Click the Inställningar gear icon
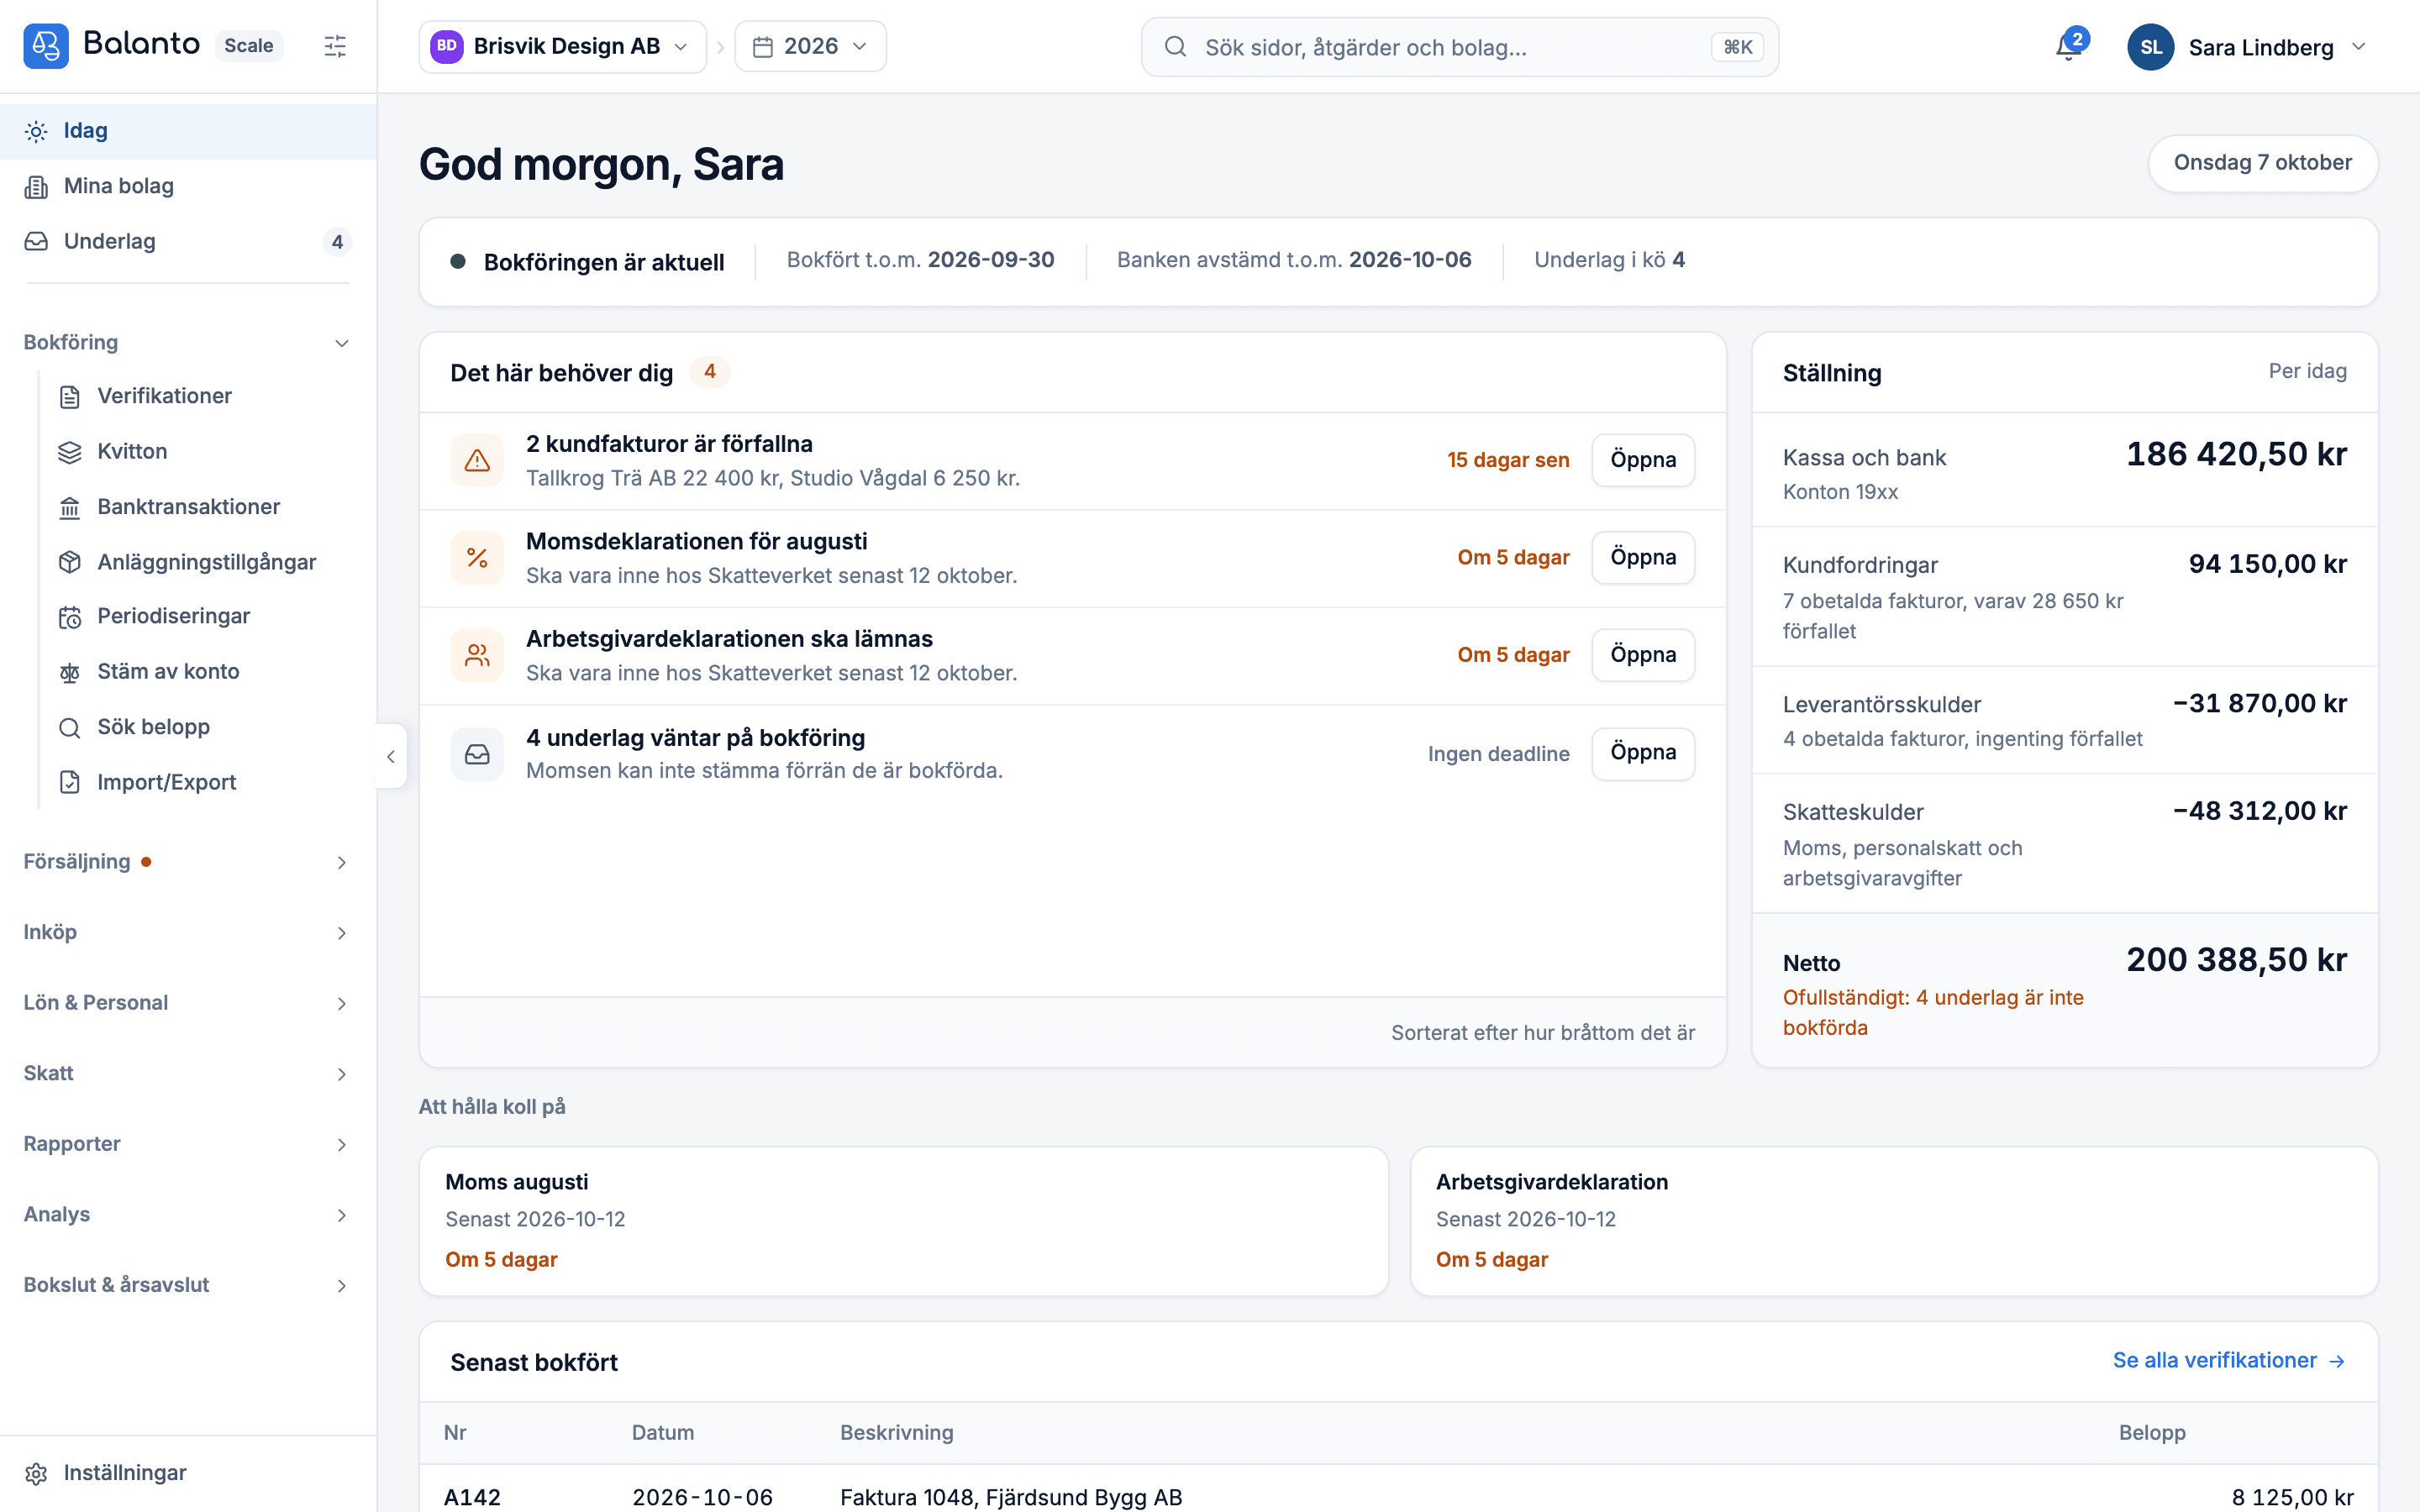Image resolution: width=2420 pixels, height=1512 pixels. point(36,1473)
